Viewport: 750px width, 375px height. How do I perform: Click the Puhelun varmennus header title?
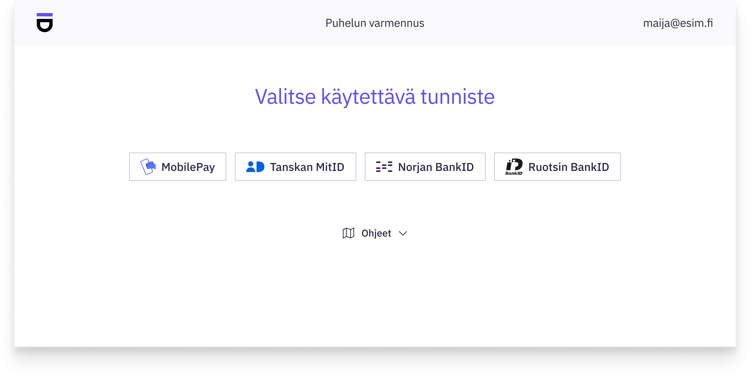coord(375,23)
